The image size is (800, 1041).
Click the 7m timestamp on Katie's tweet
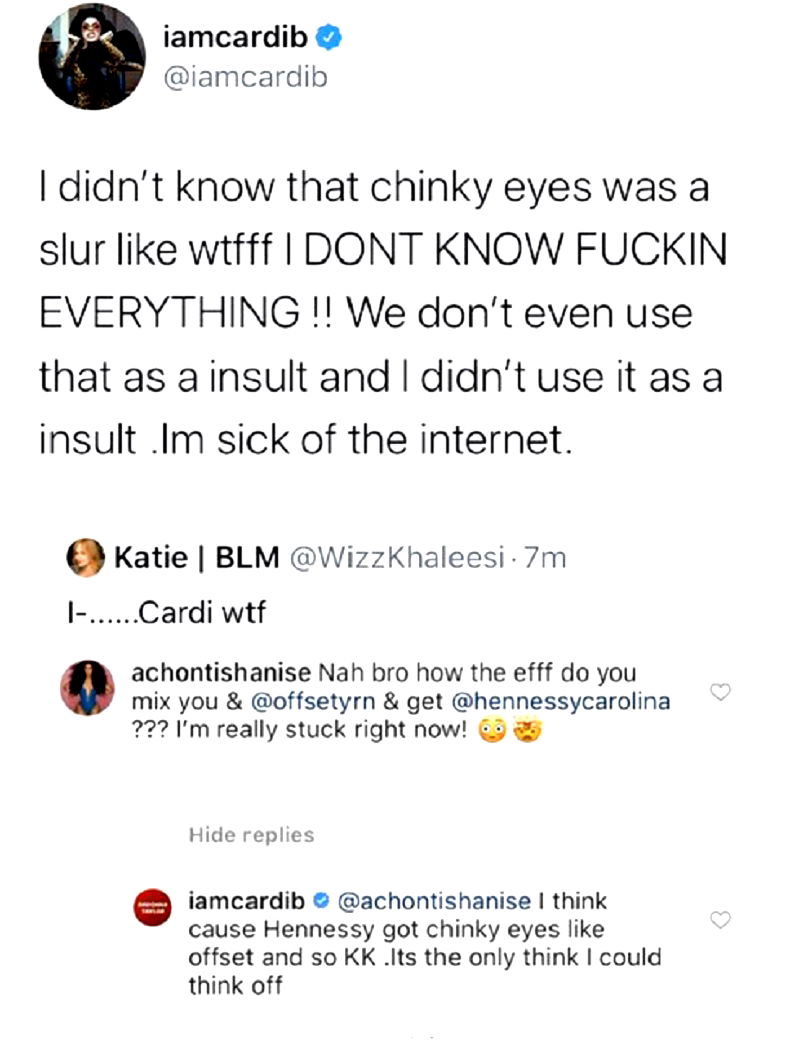coord(545,559)
